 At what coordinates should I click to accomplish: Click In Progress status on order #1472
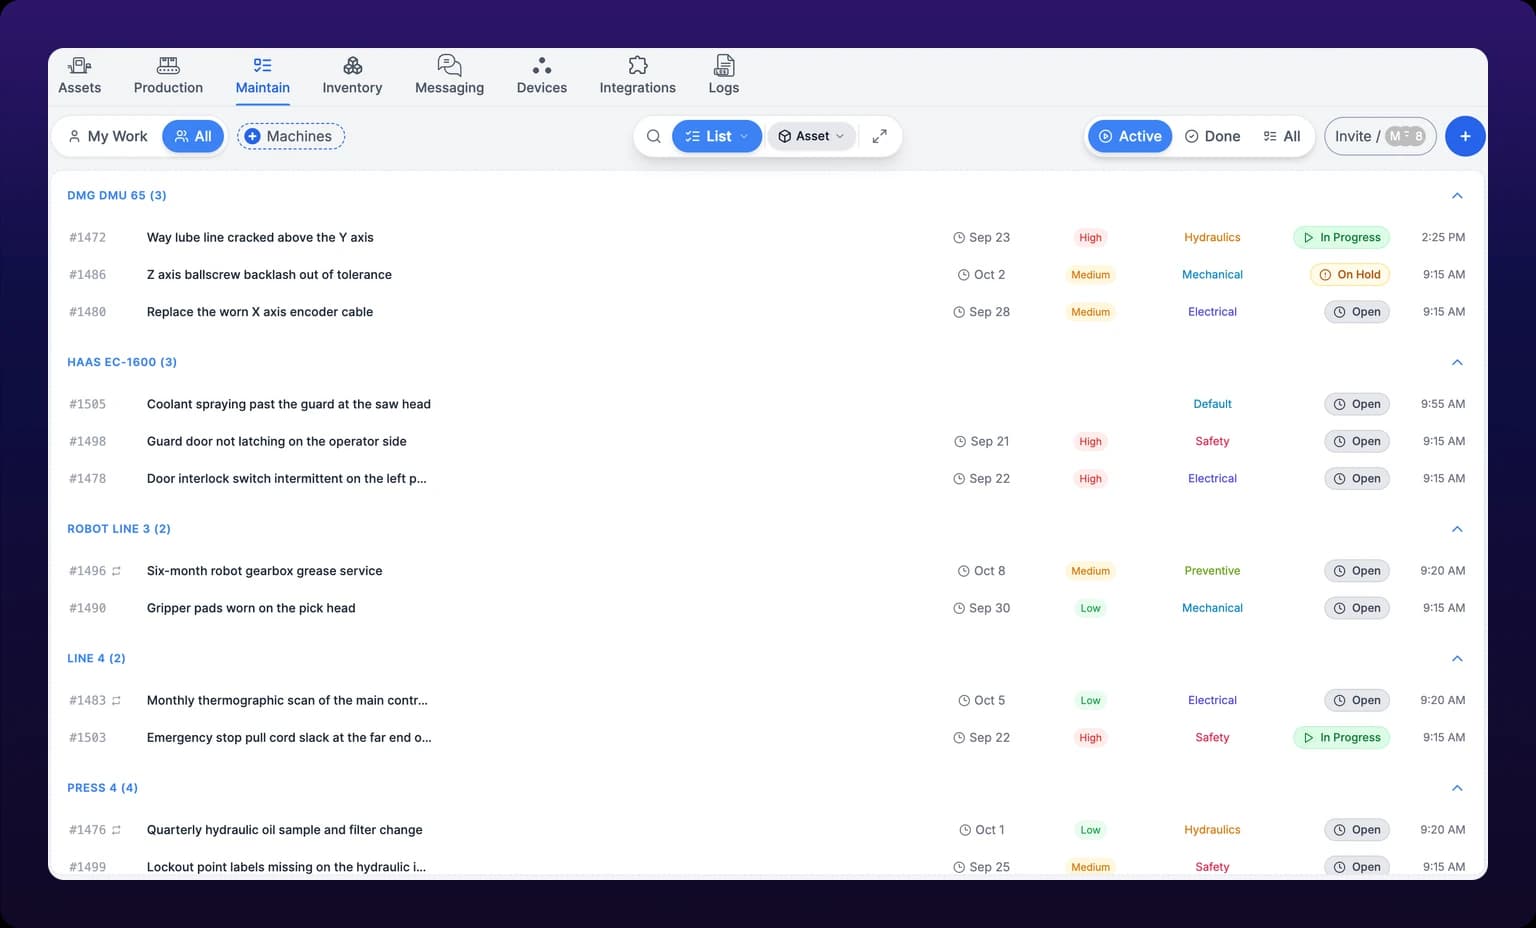click(1341, 238)
